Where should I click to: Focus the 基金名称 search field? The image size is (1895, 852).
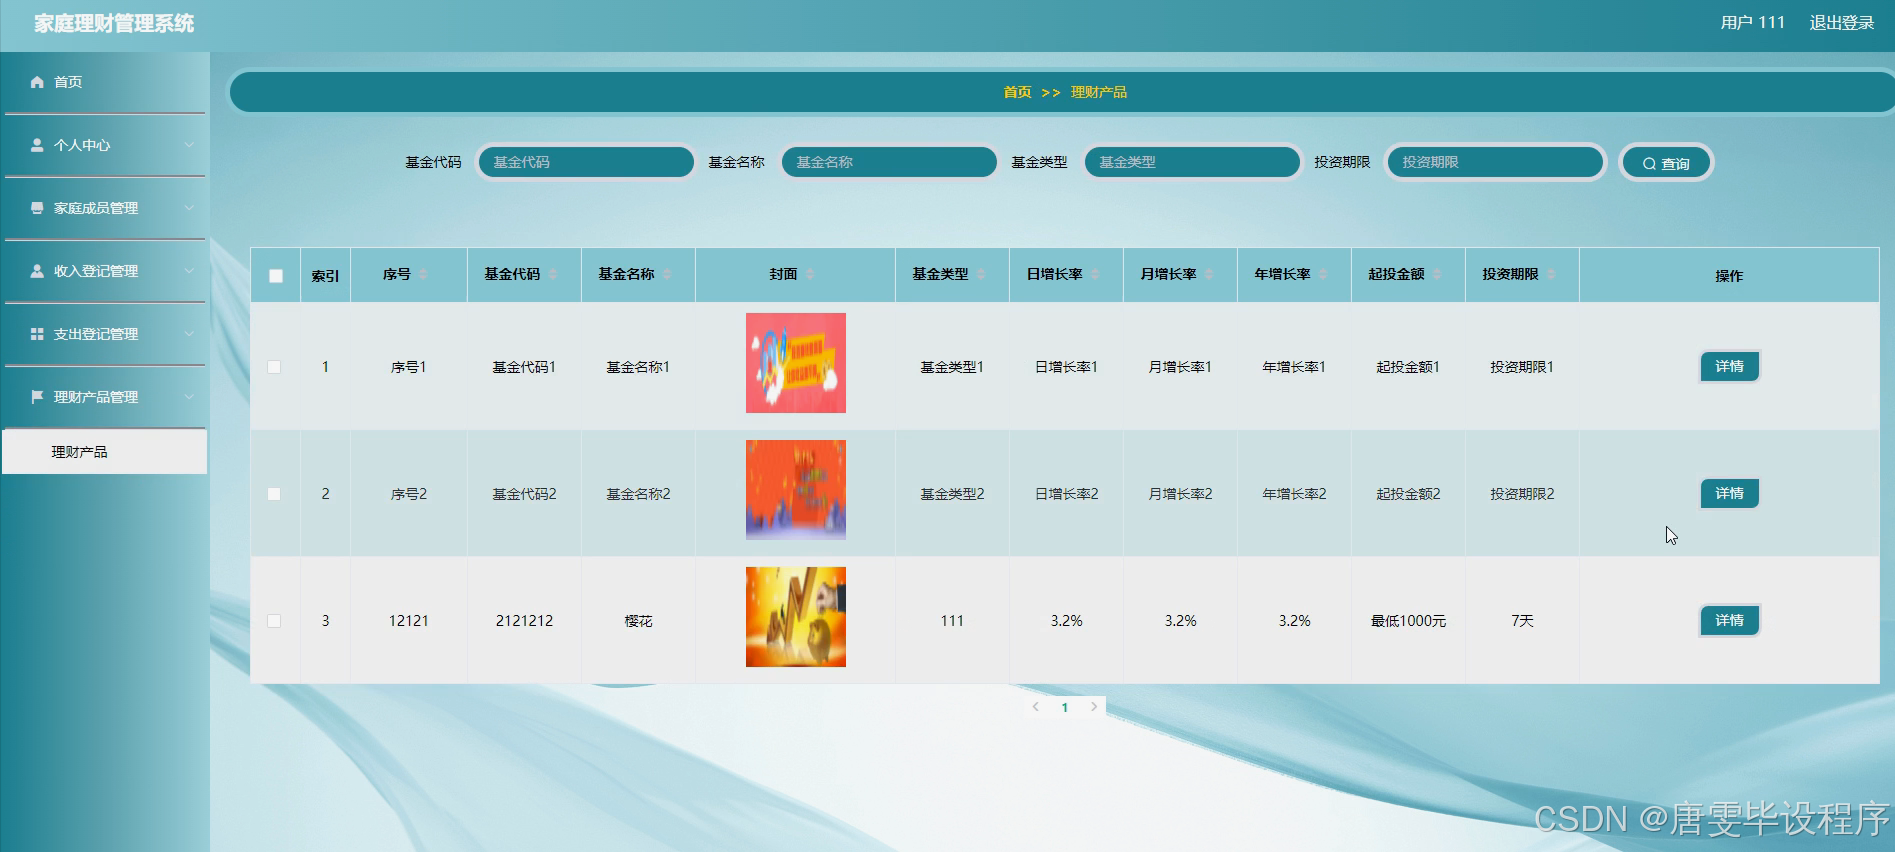pyautogui.click(x=889, y=162)
